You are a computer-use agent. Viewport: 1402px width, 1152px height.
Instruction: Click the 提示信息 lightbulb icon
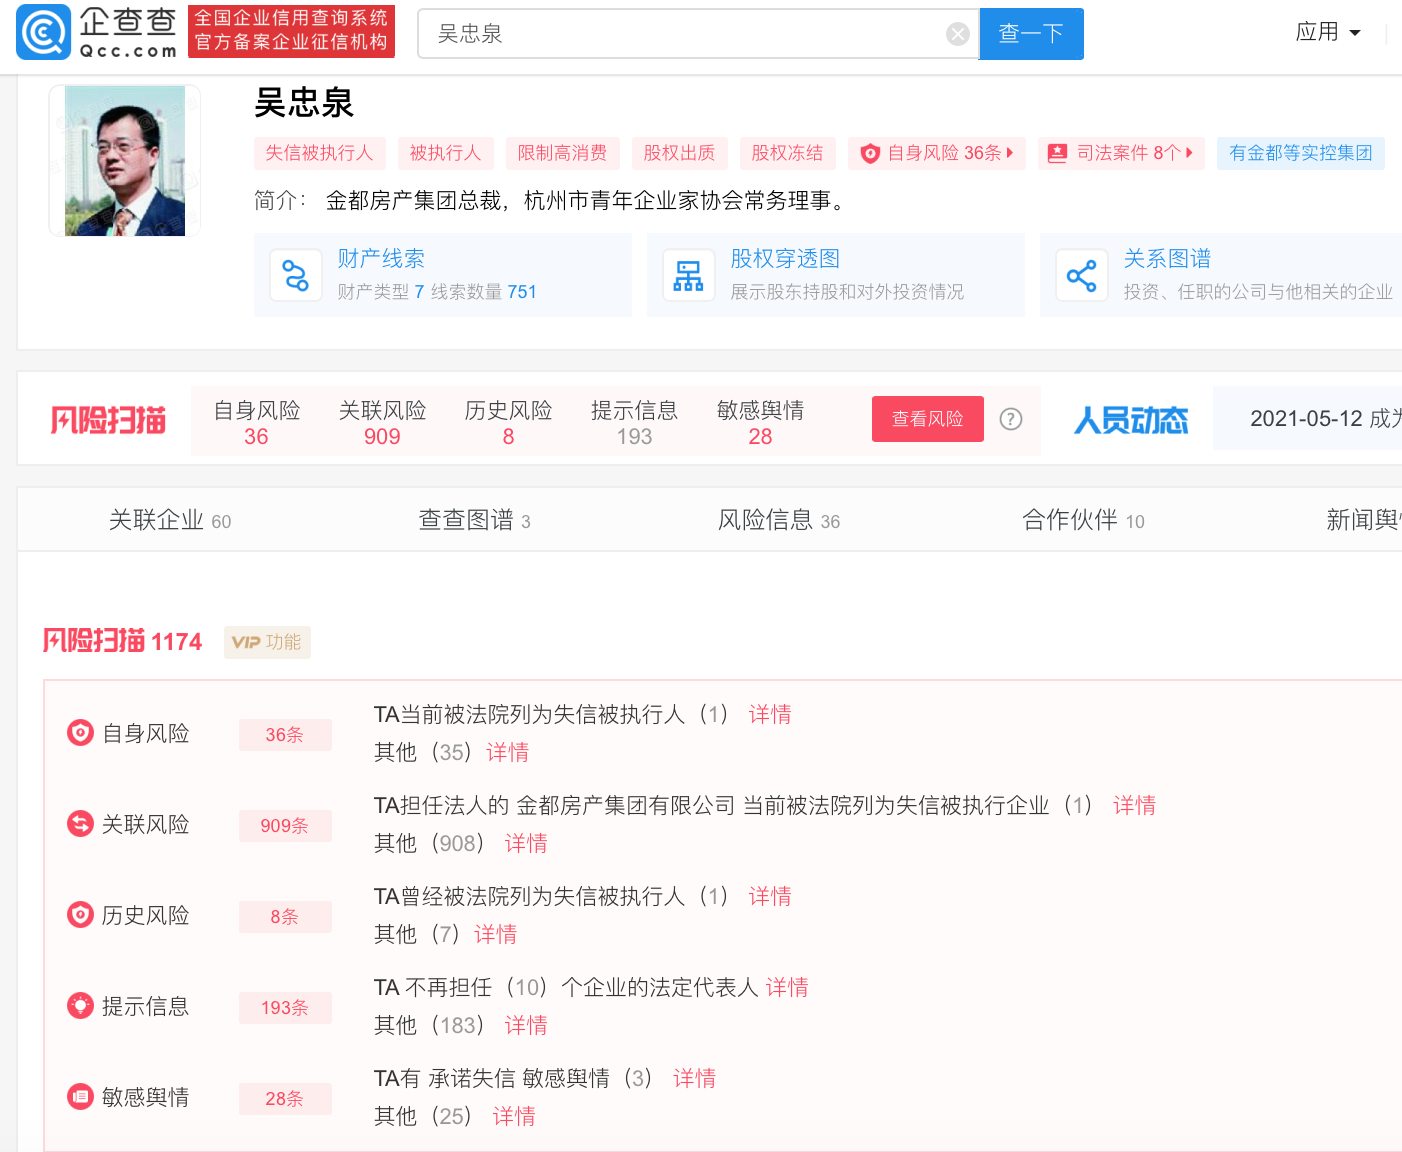(80, 1006)
